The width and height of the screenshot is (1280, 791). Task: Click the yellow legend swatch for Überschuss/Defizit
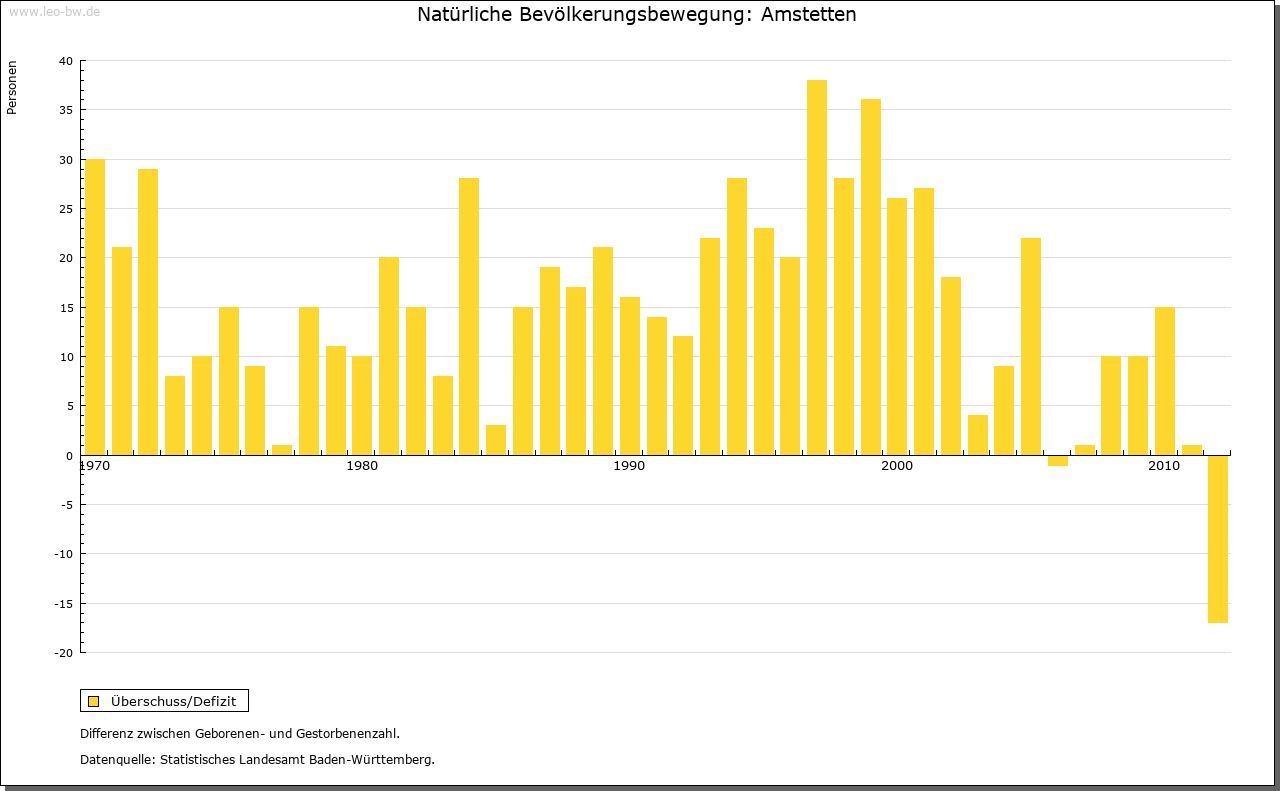pyautogui.click(x=93, y=701)
